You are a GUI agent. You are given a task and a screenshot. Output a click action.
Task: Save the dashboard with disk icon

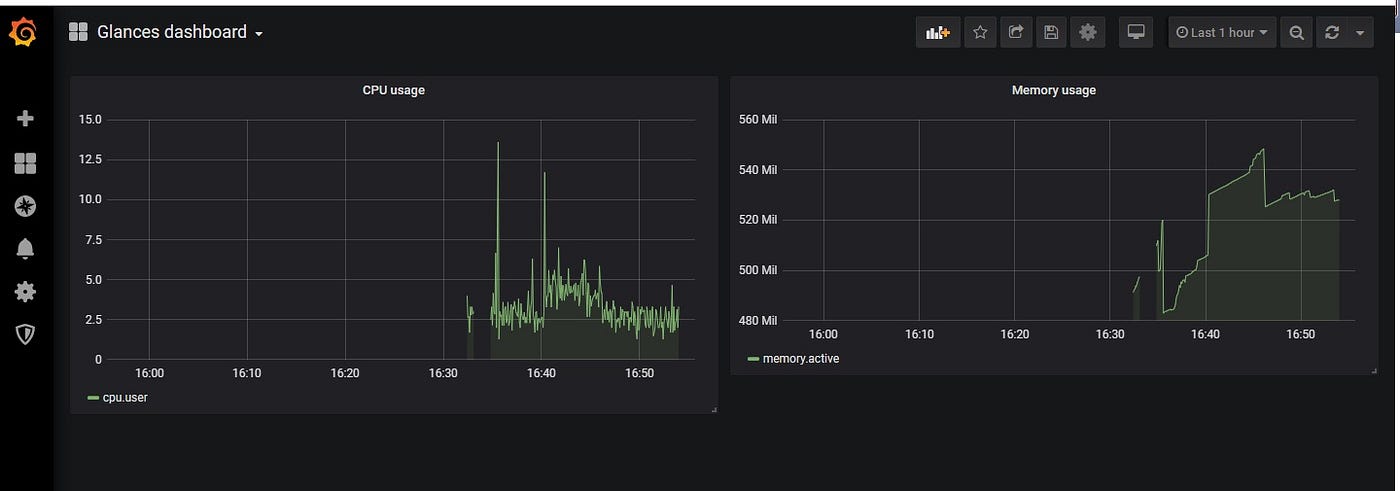tap(1051, 32)
